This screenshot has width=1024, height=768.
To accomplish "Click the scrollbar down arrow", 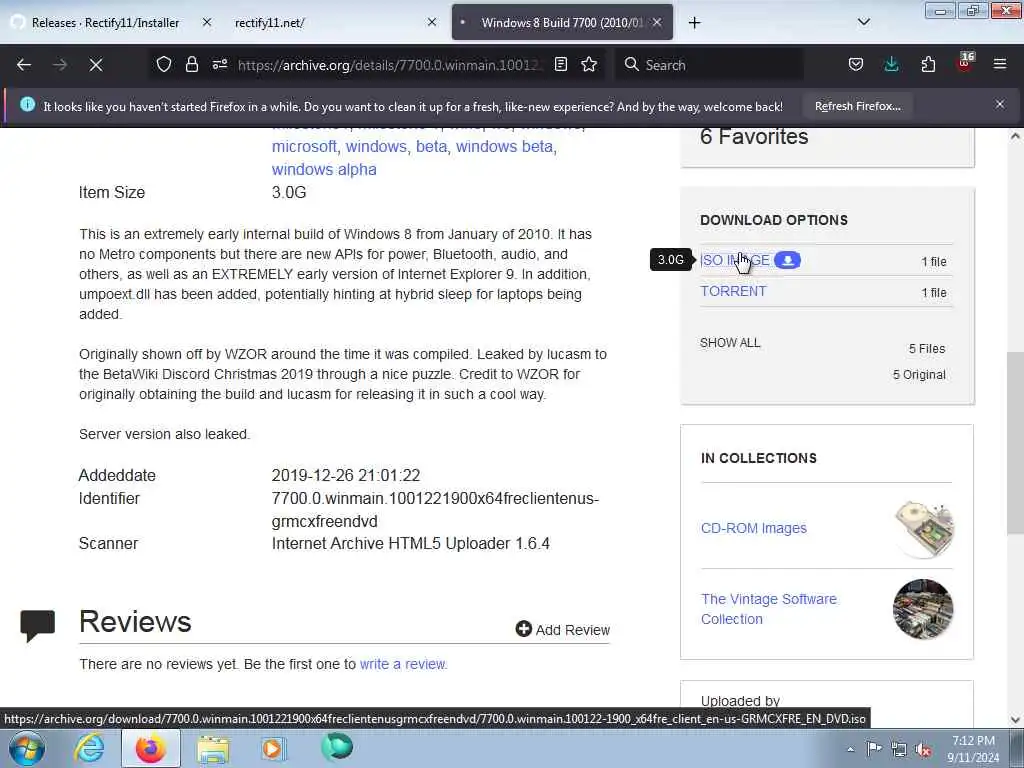I will pos(1014,720).
